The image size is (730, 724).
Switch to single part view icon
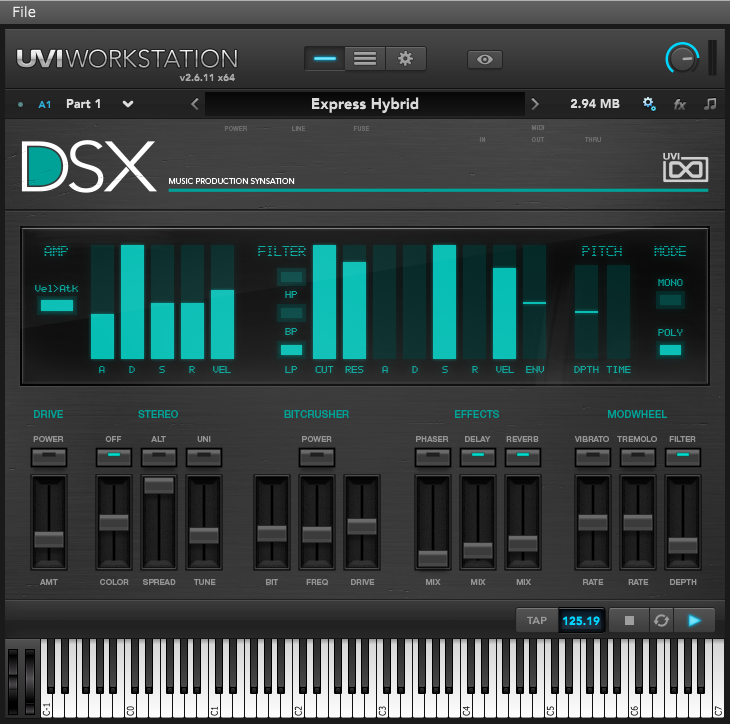(324, 59)
